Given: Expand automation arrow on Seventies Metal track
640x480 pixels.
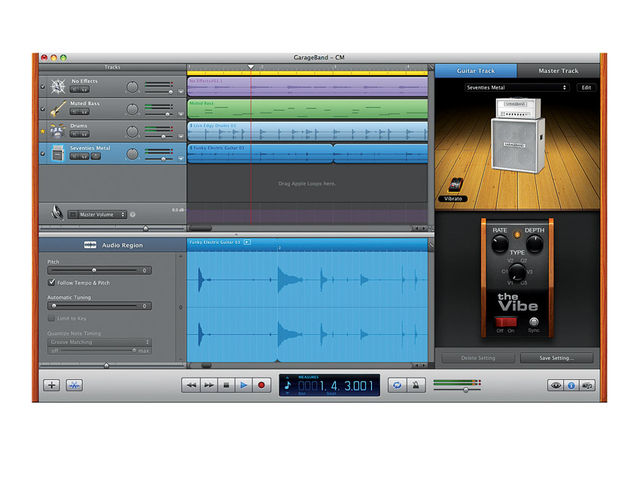Looking at the screenshot, I should tap(181, 159).
